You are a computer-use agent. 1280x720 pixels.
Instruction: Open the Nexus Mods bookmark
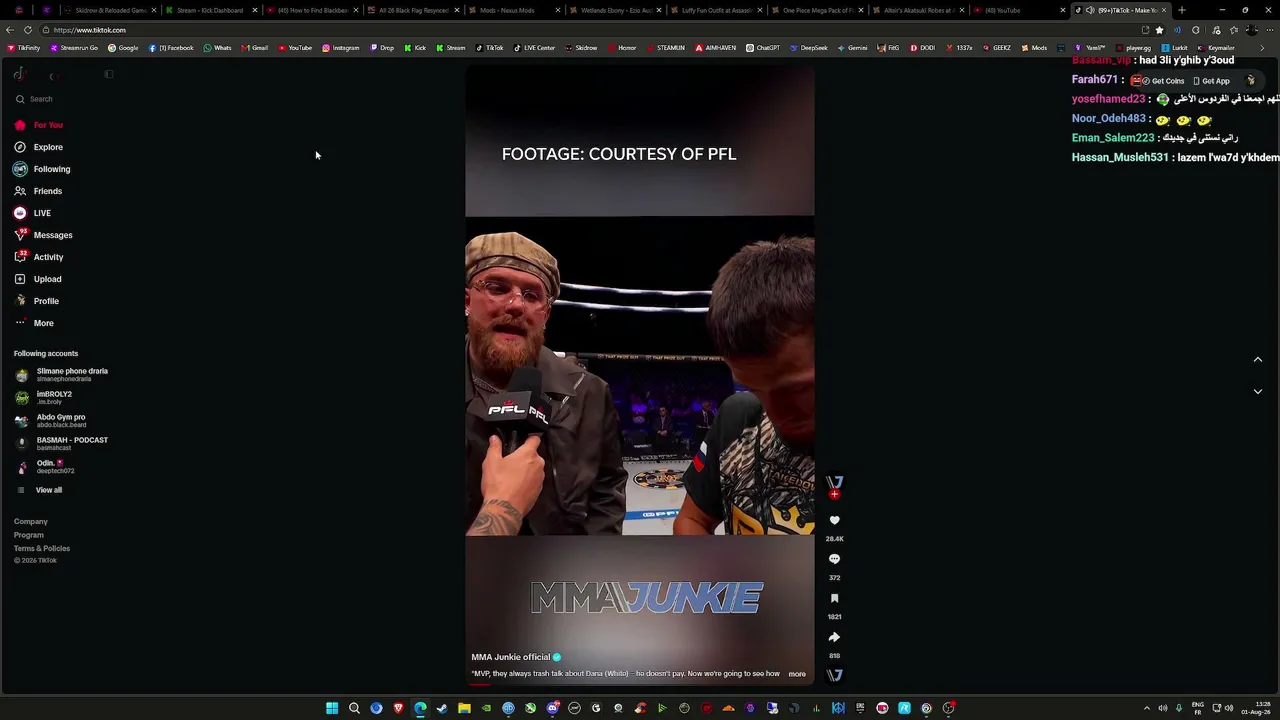(x=1034, y=48)
